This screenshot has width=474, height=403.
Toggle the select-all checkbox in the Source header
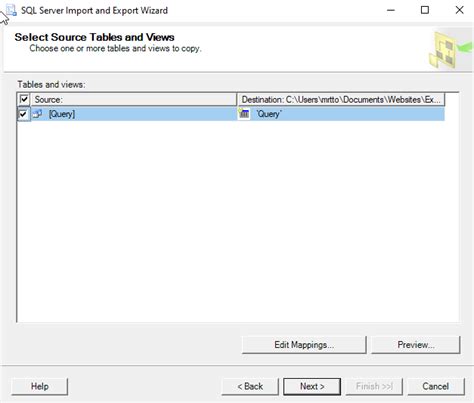(24, 99)
